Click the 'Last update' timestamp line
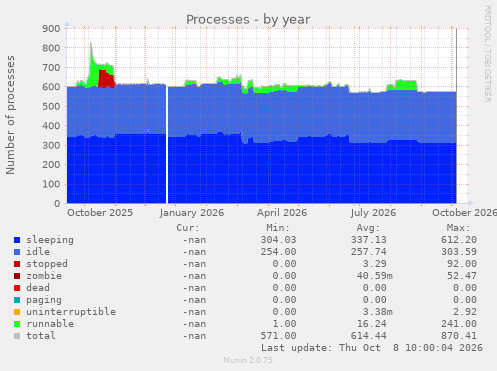 click(372, 348)
